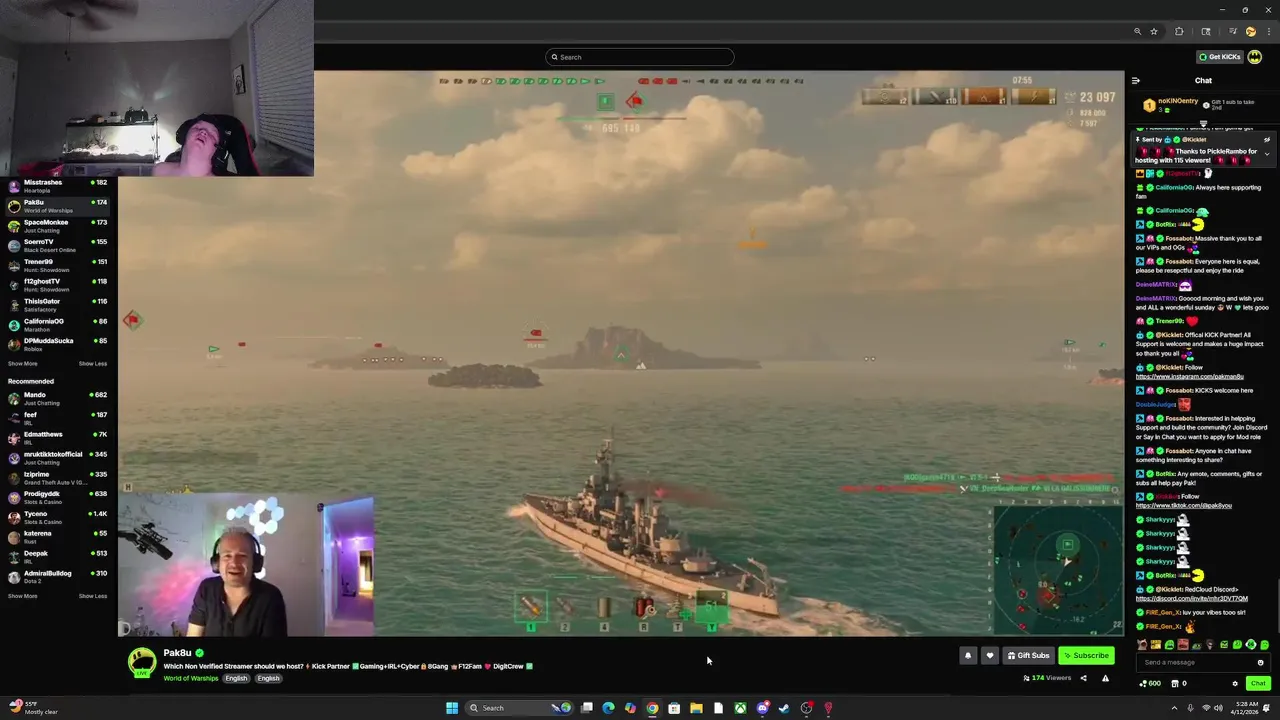The image size is (1280, 720).
Task: Open Pak8u's channel avatar
Action: click(142, 662)
